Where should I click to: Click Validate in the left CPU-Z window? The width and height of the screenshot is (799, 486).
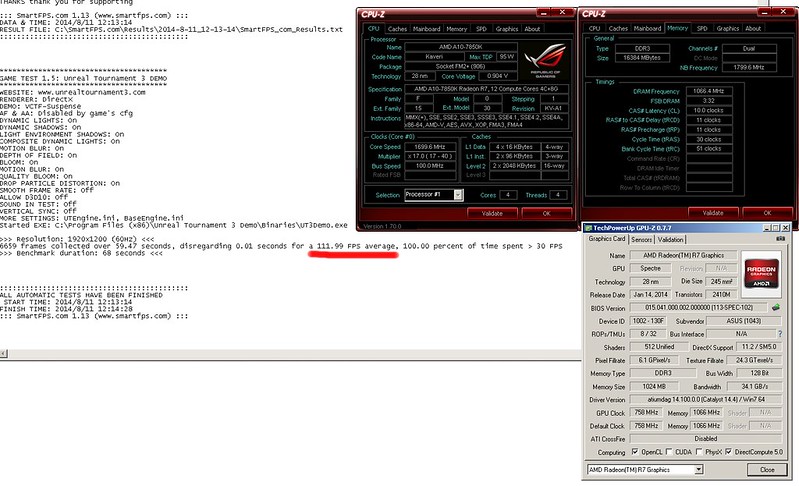click(x=492, y=213)
